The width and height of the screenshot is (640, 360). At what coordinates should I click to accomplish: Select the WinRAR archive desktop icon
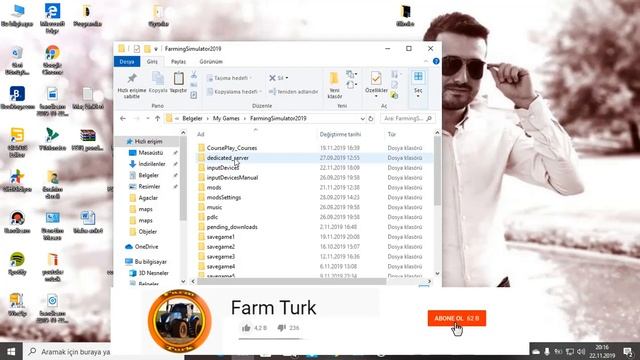click(x=87, y=140)
